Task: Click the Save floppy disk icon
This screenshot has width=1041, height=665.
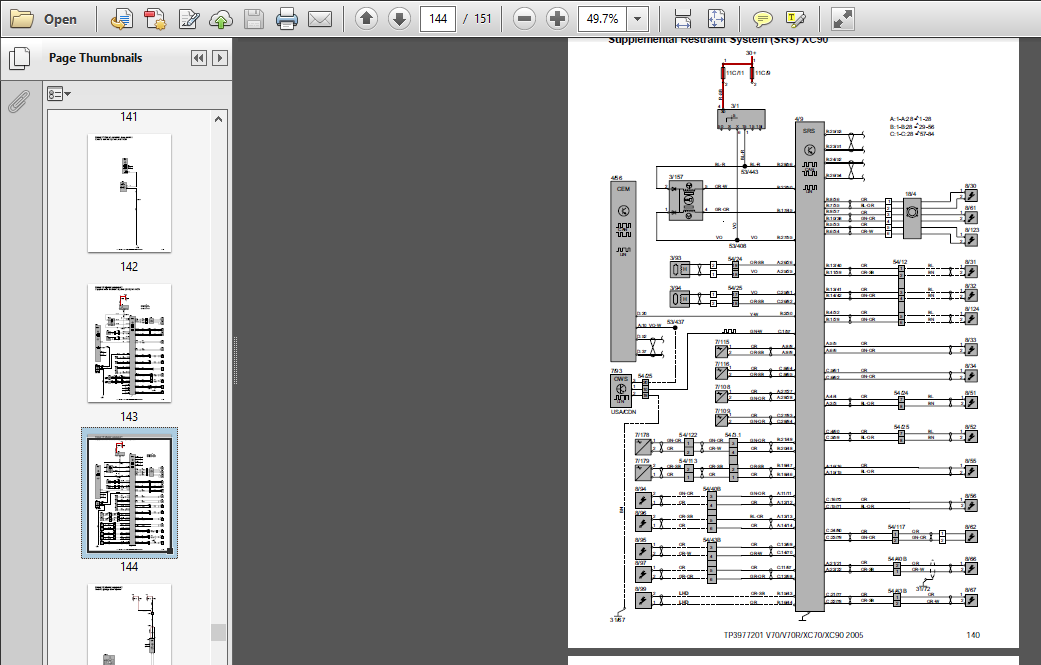Action: pyautogui.click(x=254, y=19)
